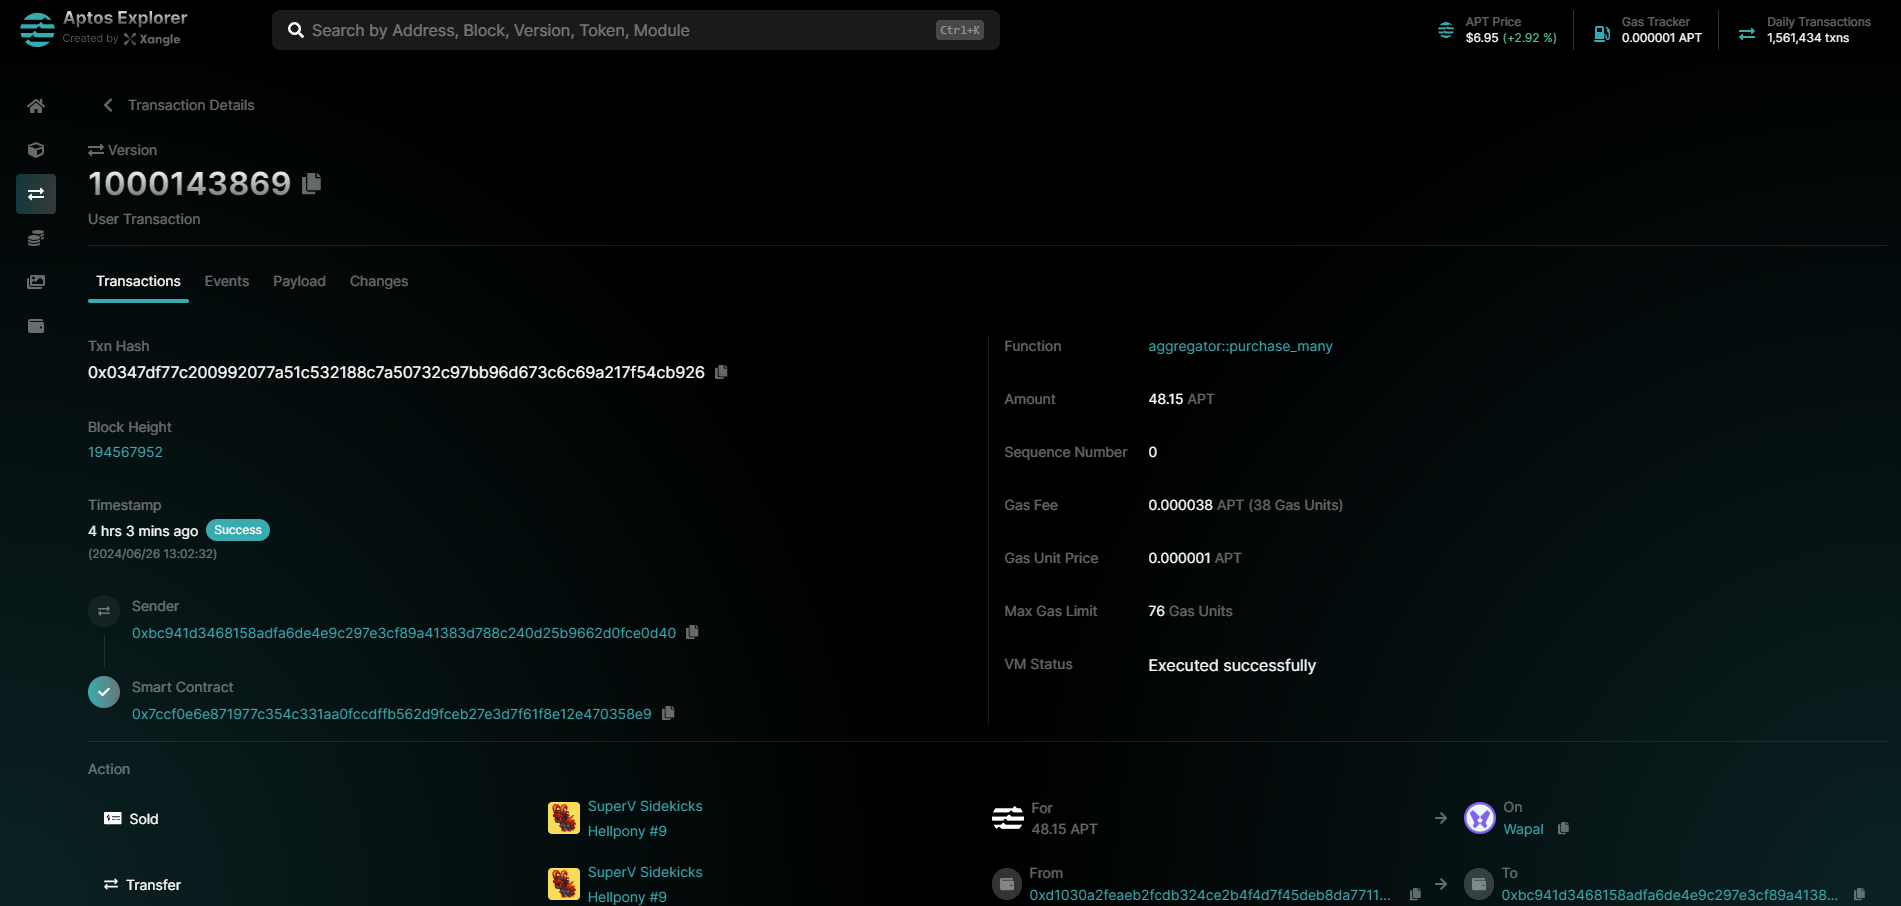This screenshot has width=1901, height=906.
Task: Go back using Transaction Details chevron
Action: [x=108, y=105]
